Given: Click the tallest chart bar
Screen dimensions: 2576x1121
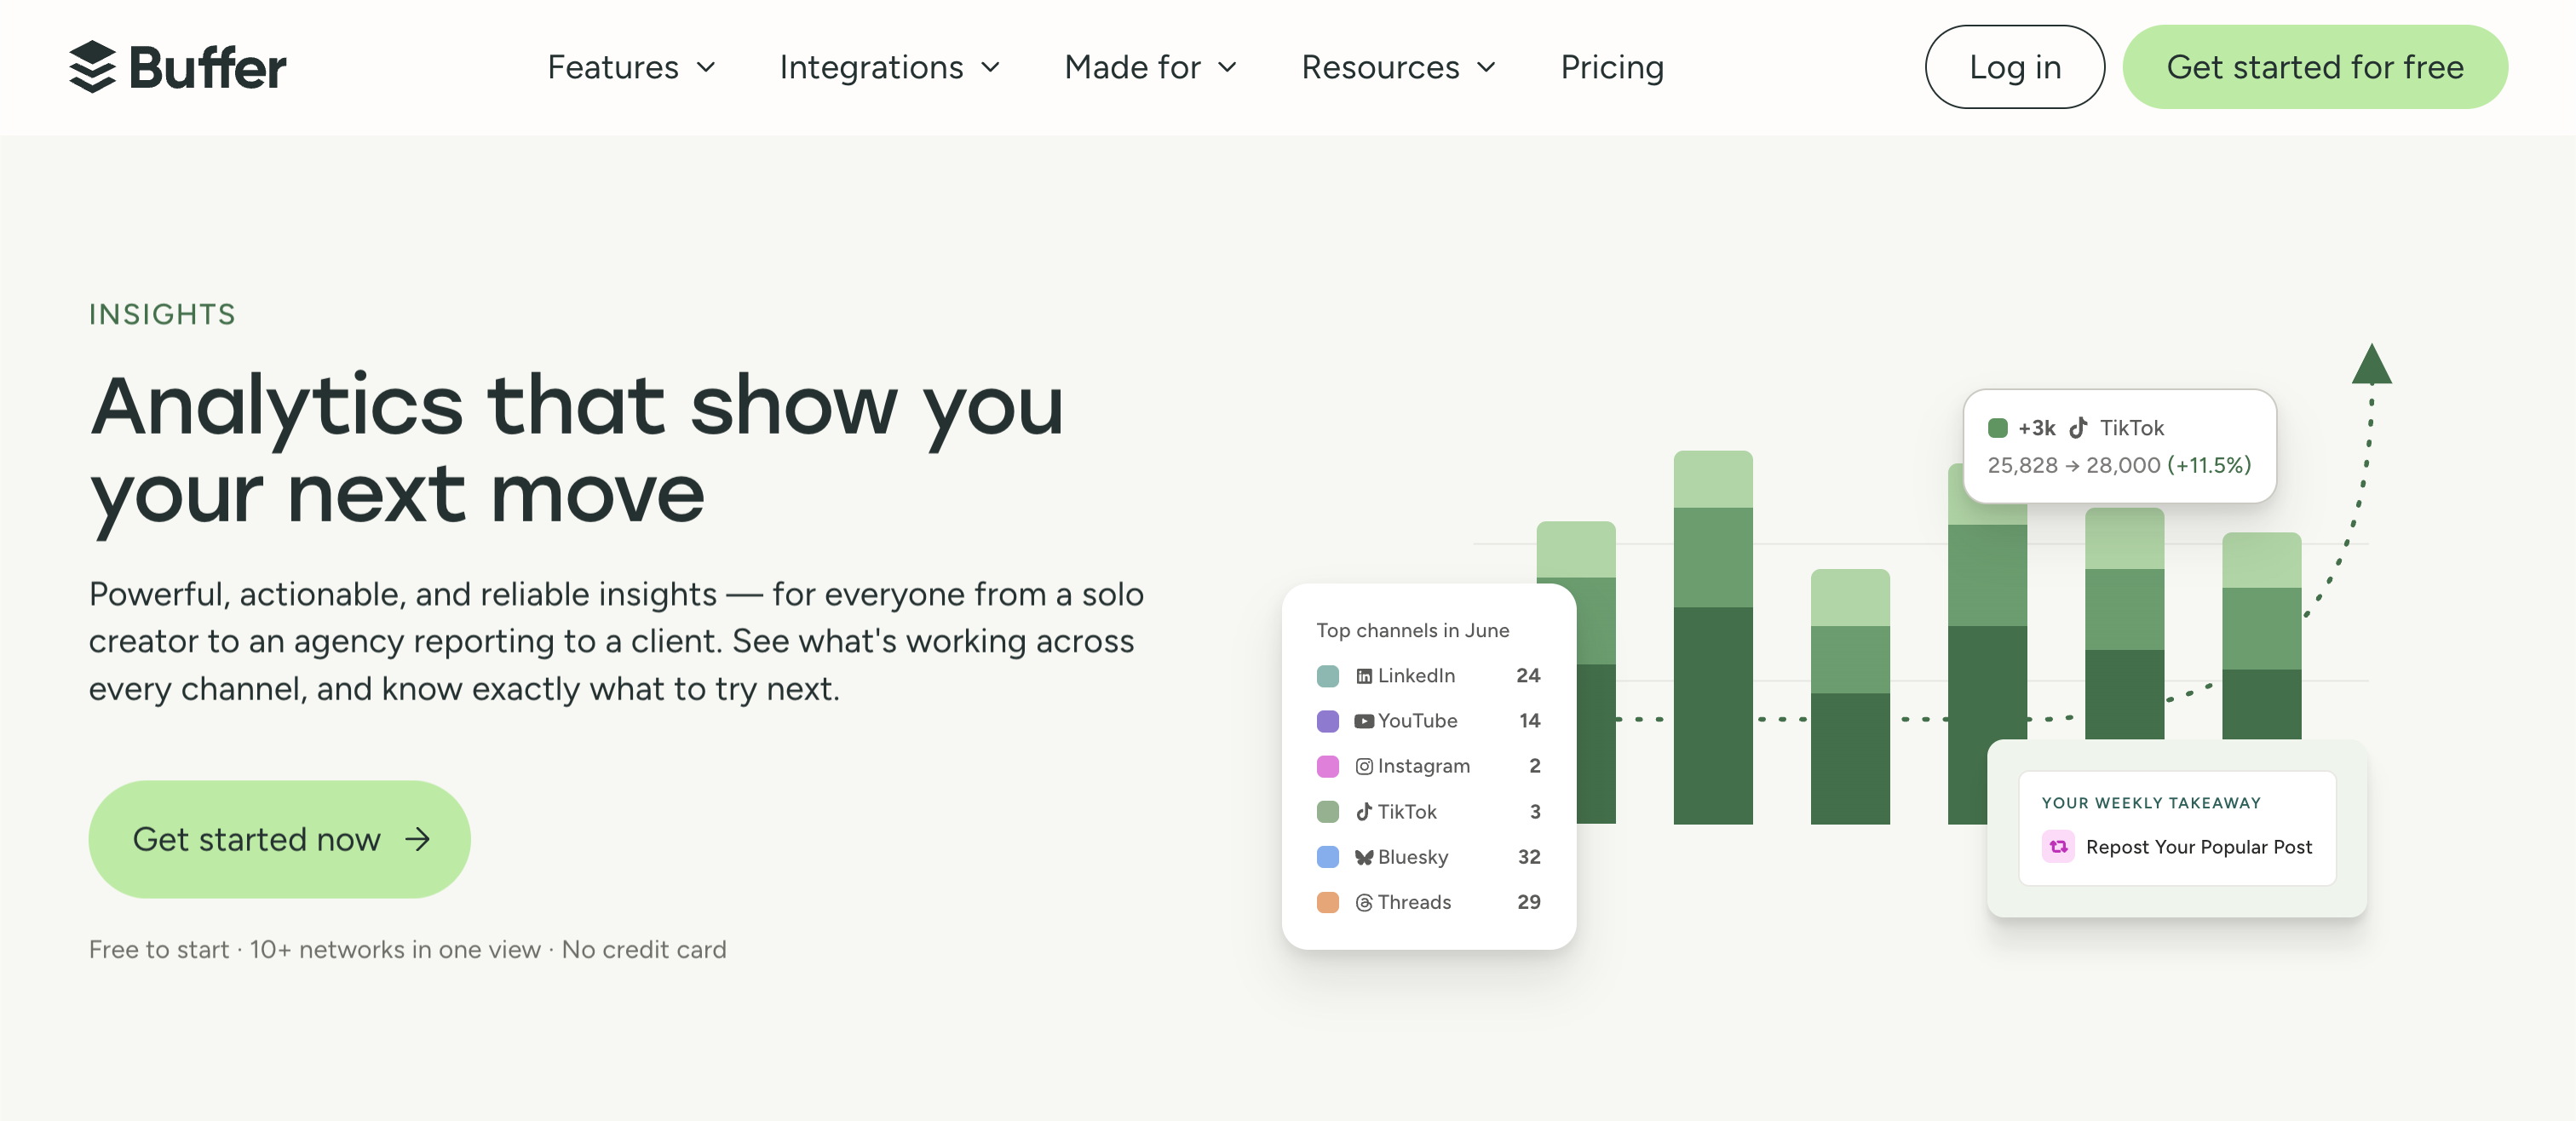Looking at the screenshot, I should click(1713, 637).
